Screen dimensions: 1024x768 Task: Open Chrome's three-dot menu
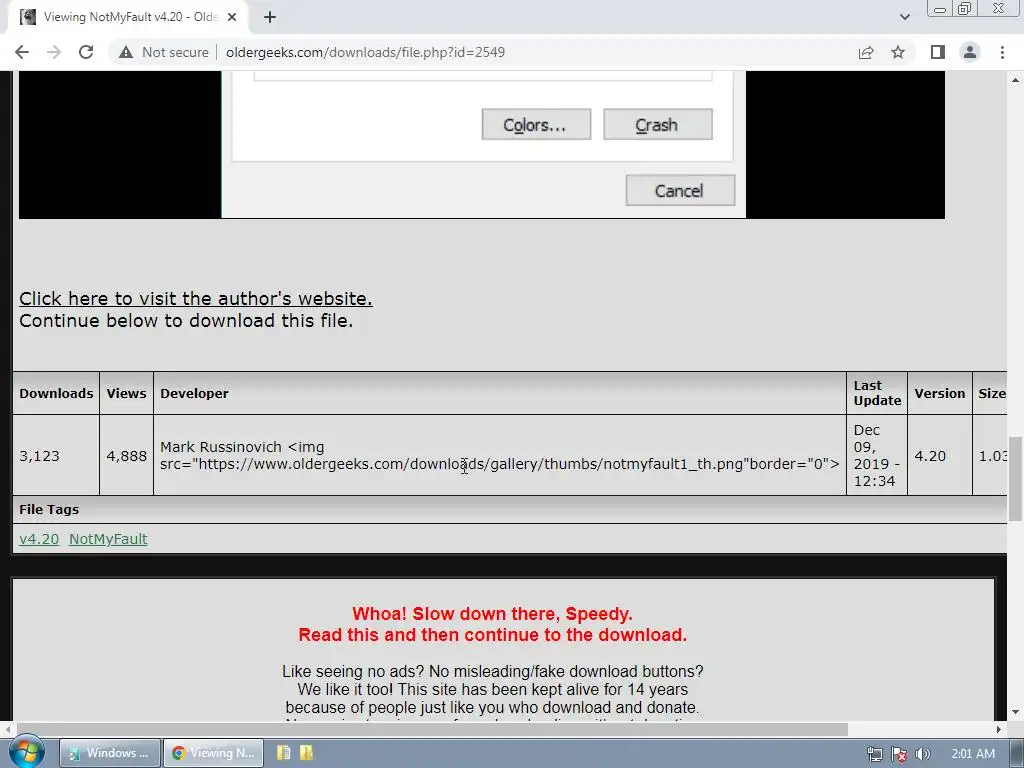pos(1002,52)
